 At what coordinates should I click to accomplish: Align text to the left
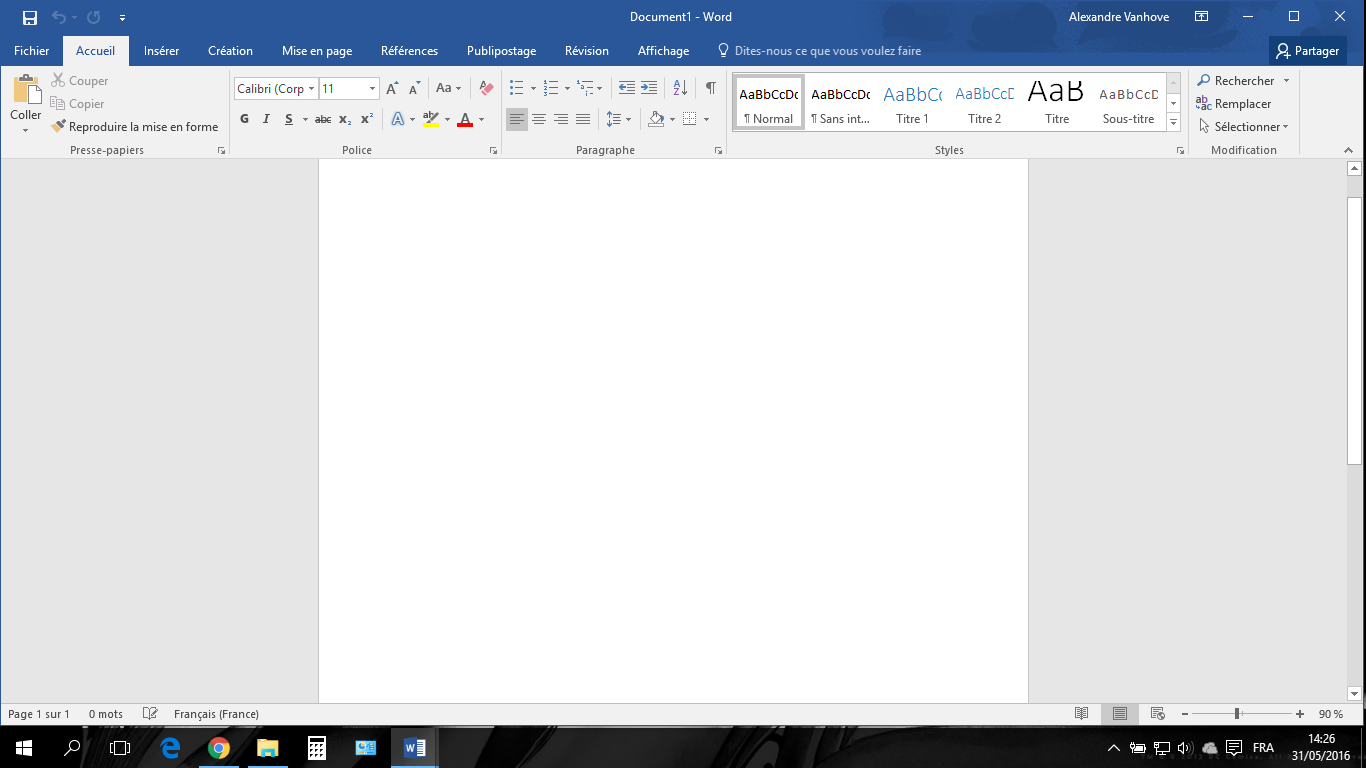(517, 119)
